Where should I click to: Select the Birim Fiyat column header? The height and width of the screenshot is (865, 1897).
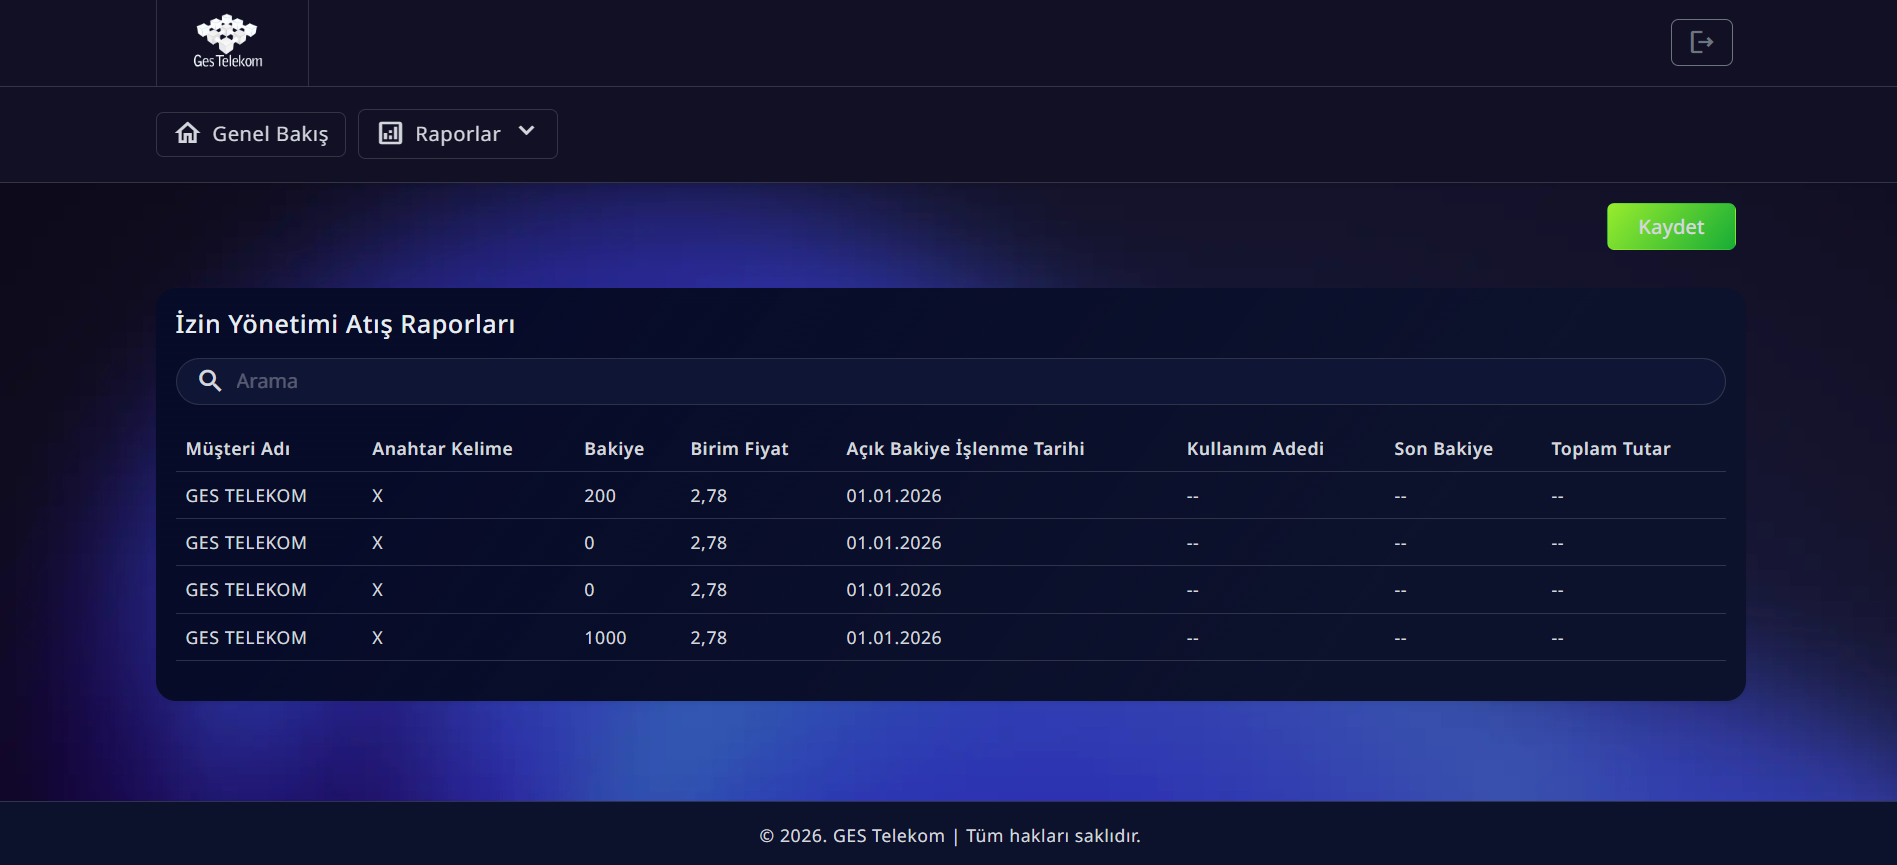tap(739, 449)
